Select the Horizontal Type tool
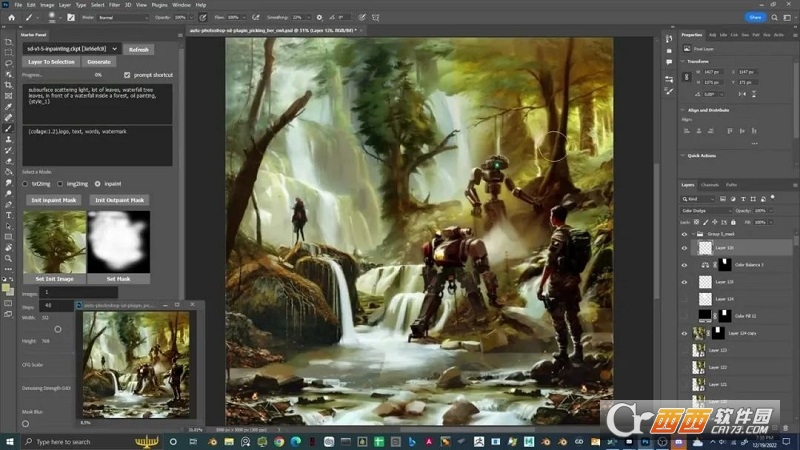The width and height of the screenshot is (800, 450). point(8,215)
